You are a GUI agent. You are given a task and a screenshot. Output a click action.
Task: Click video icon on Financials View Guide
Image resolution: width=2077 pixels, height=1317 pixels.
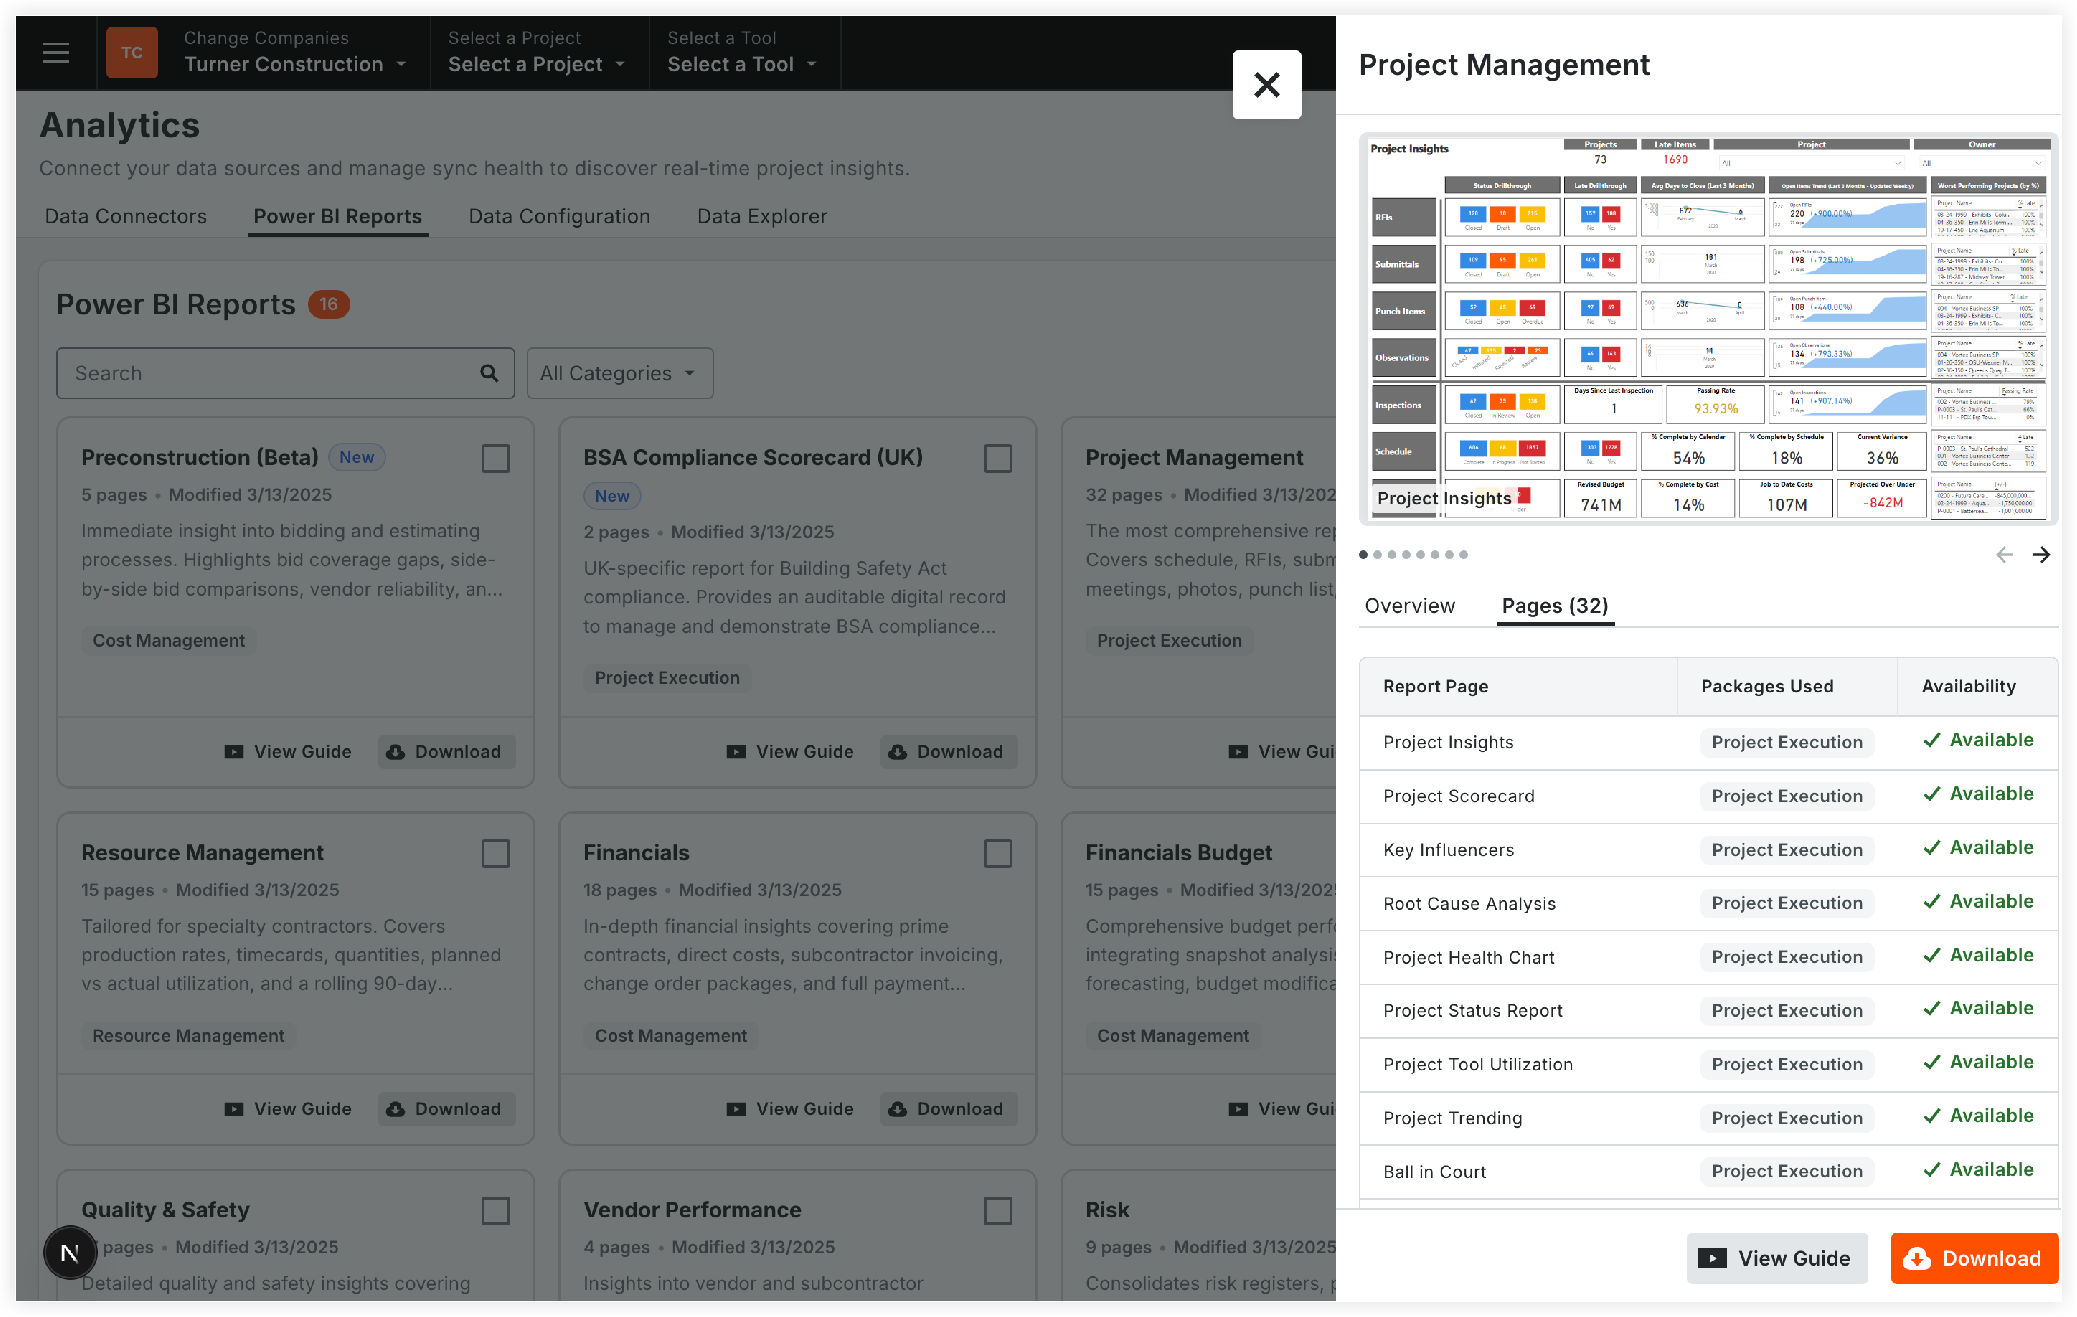(736, 1109)
